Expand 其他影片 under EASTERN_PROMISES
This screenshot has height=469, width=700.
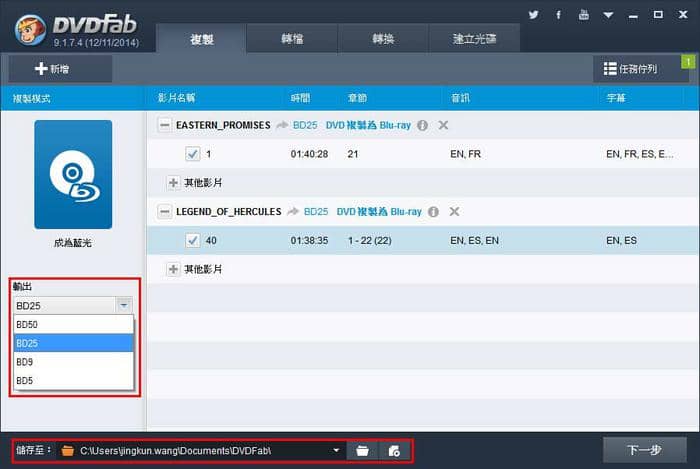[x=173, y=183]
